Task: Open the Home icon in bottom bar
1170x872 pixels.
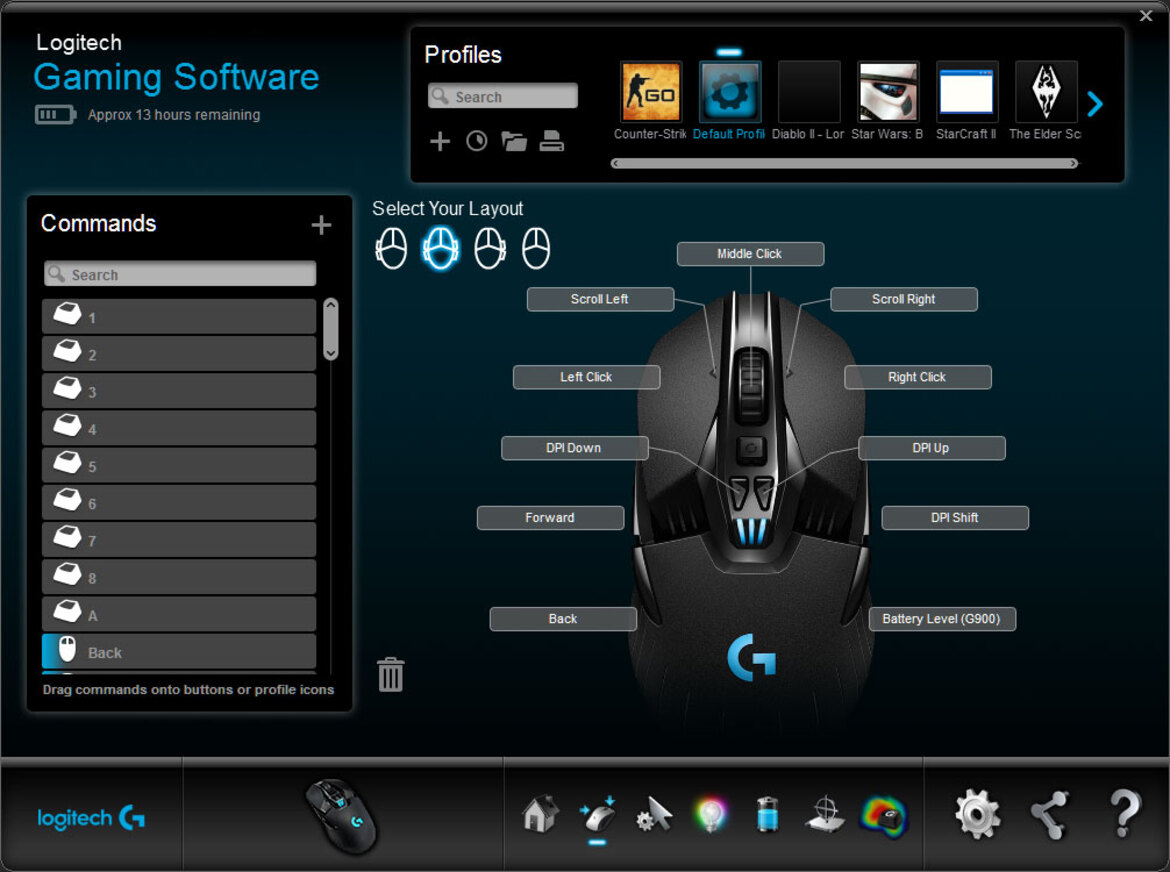Action: [540, 814]
